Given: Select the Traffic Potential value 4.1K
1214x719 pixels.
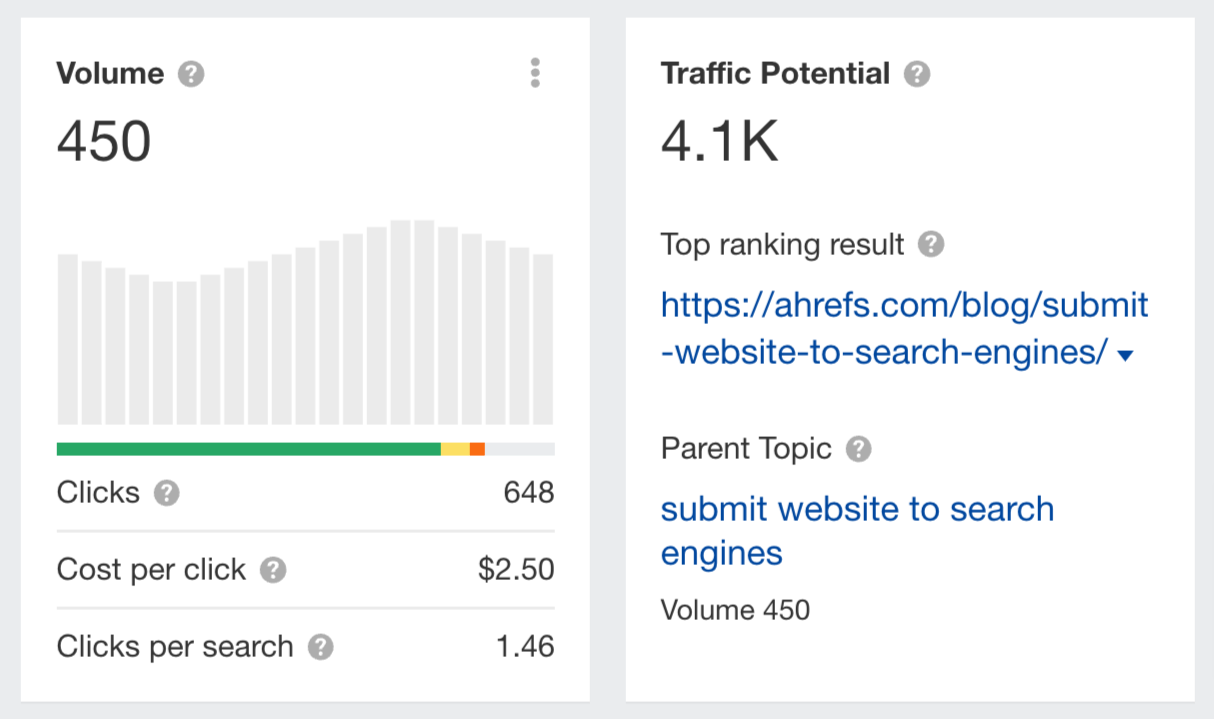Looking at the screenshot, I should coord(718,140).
